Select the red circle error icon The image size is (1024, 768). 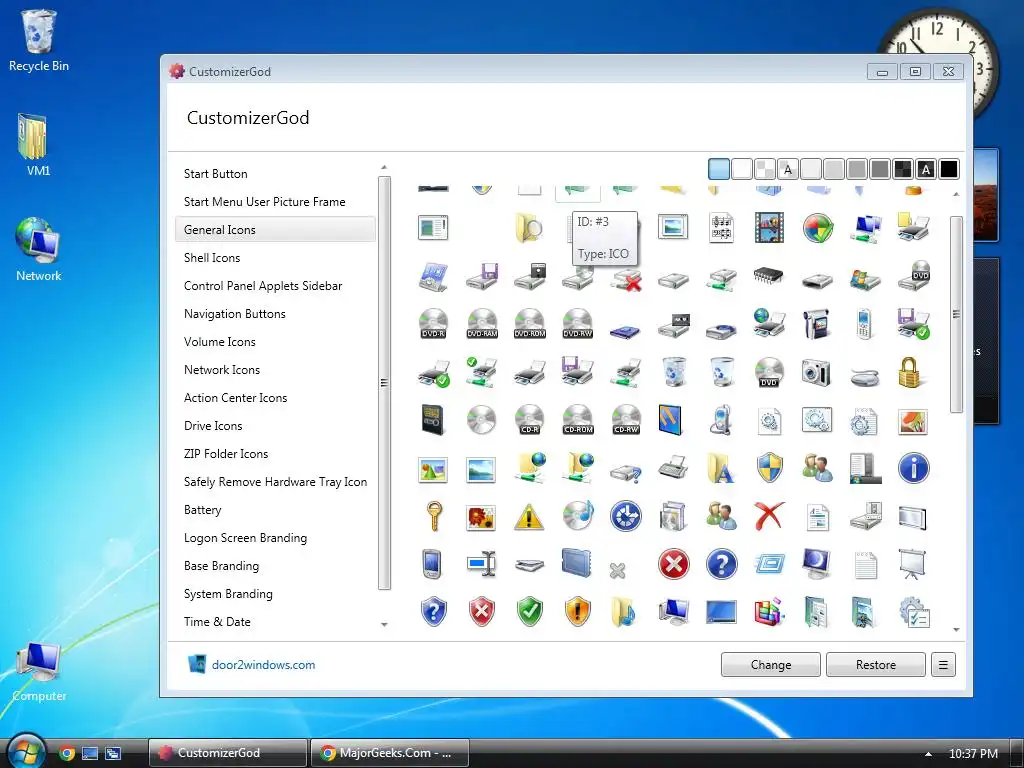pyautogui.click(x=673, y=564)
